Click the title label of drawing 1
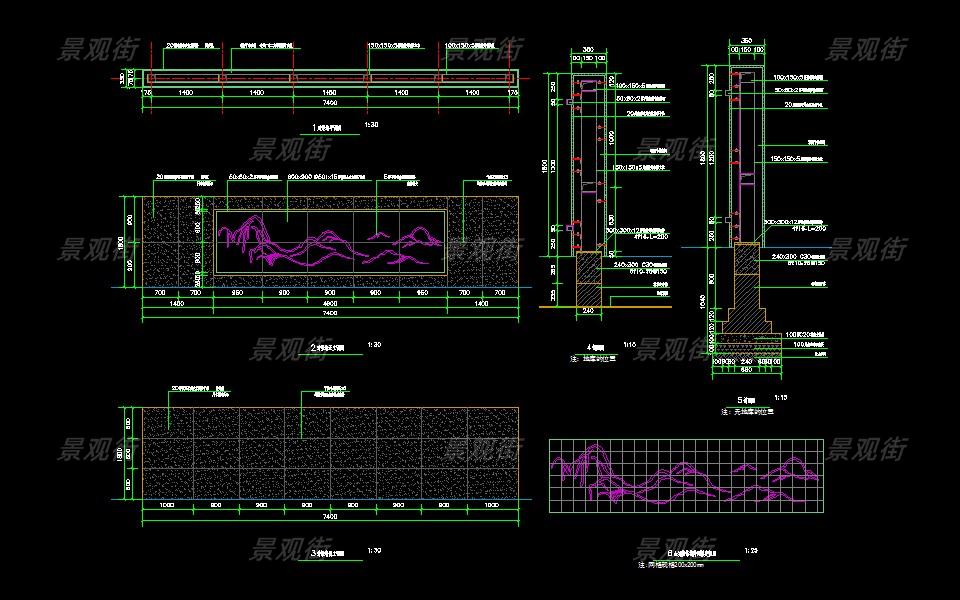The width and height of the screenshot is (960, 600). click(x=325, y=128)
